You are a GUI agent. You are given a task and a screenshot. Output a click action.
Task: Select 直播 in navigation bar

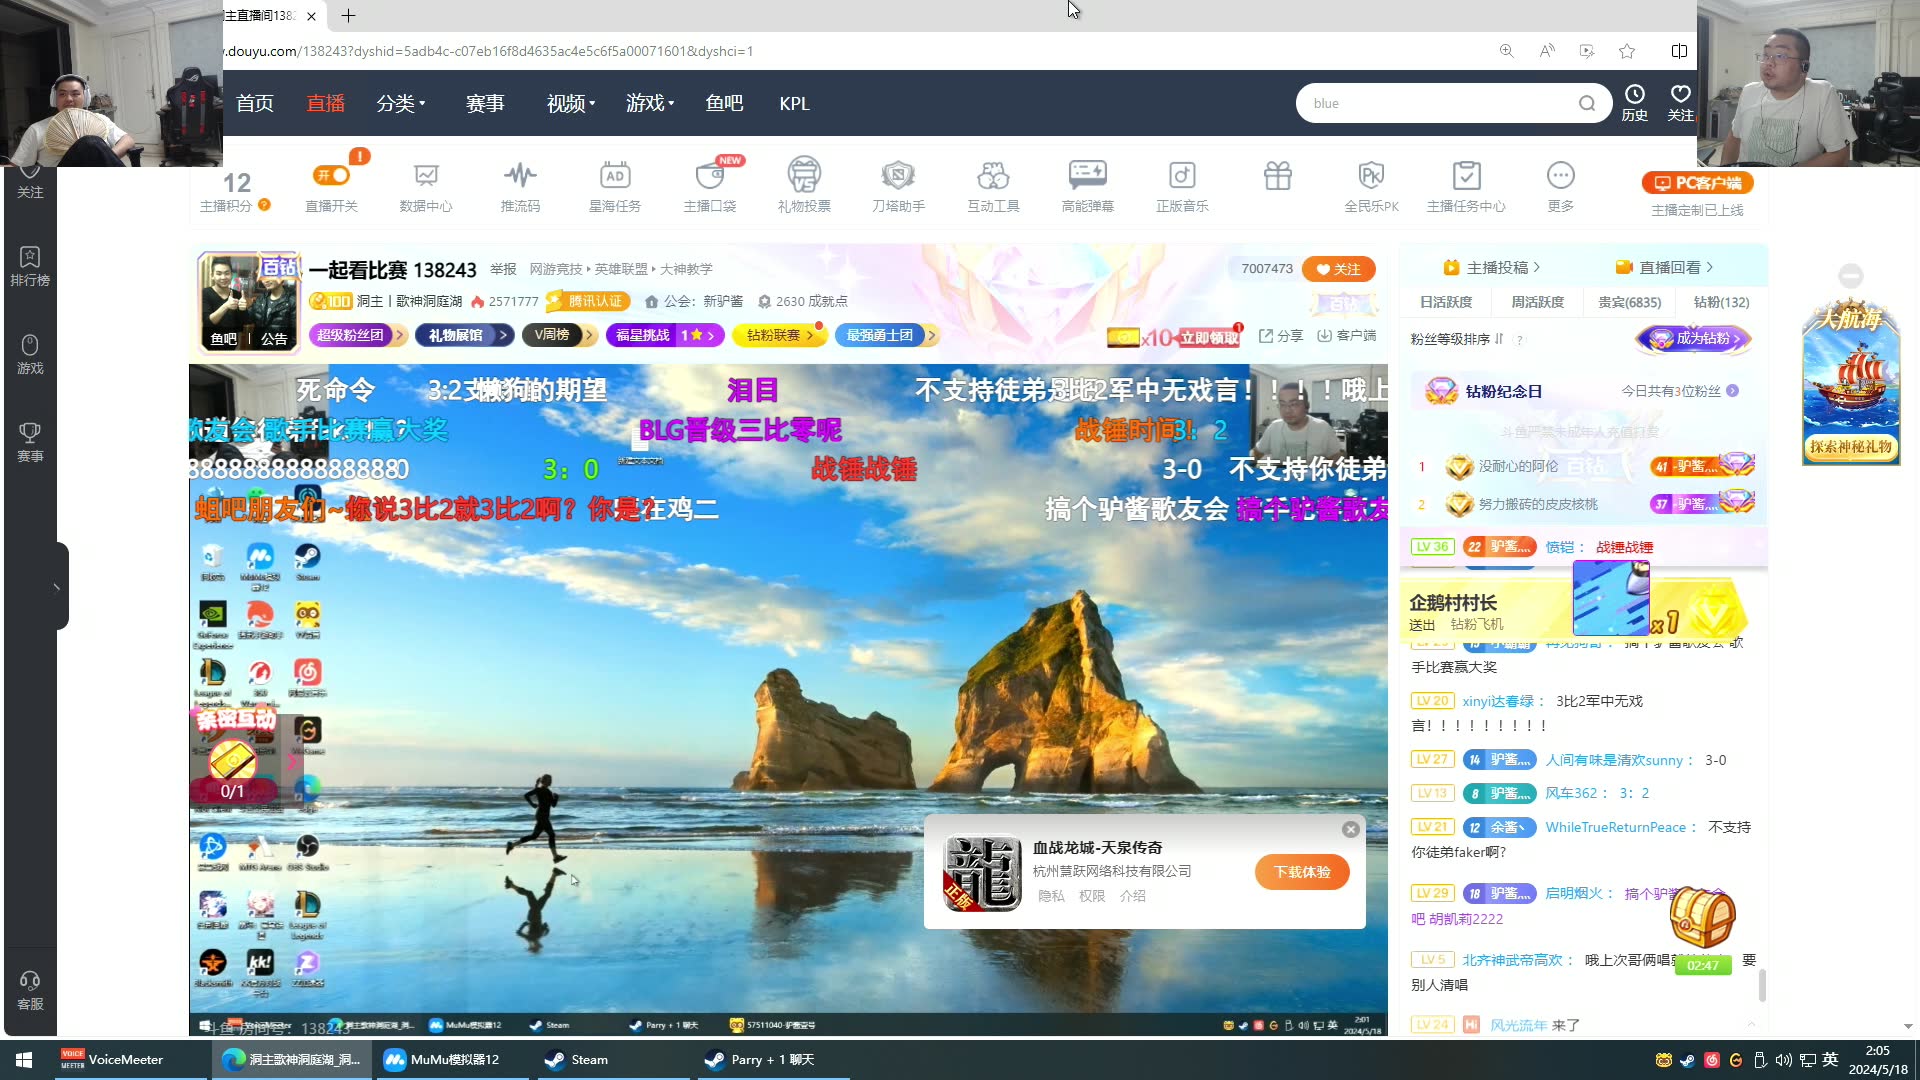325,103
